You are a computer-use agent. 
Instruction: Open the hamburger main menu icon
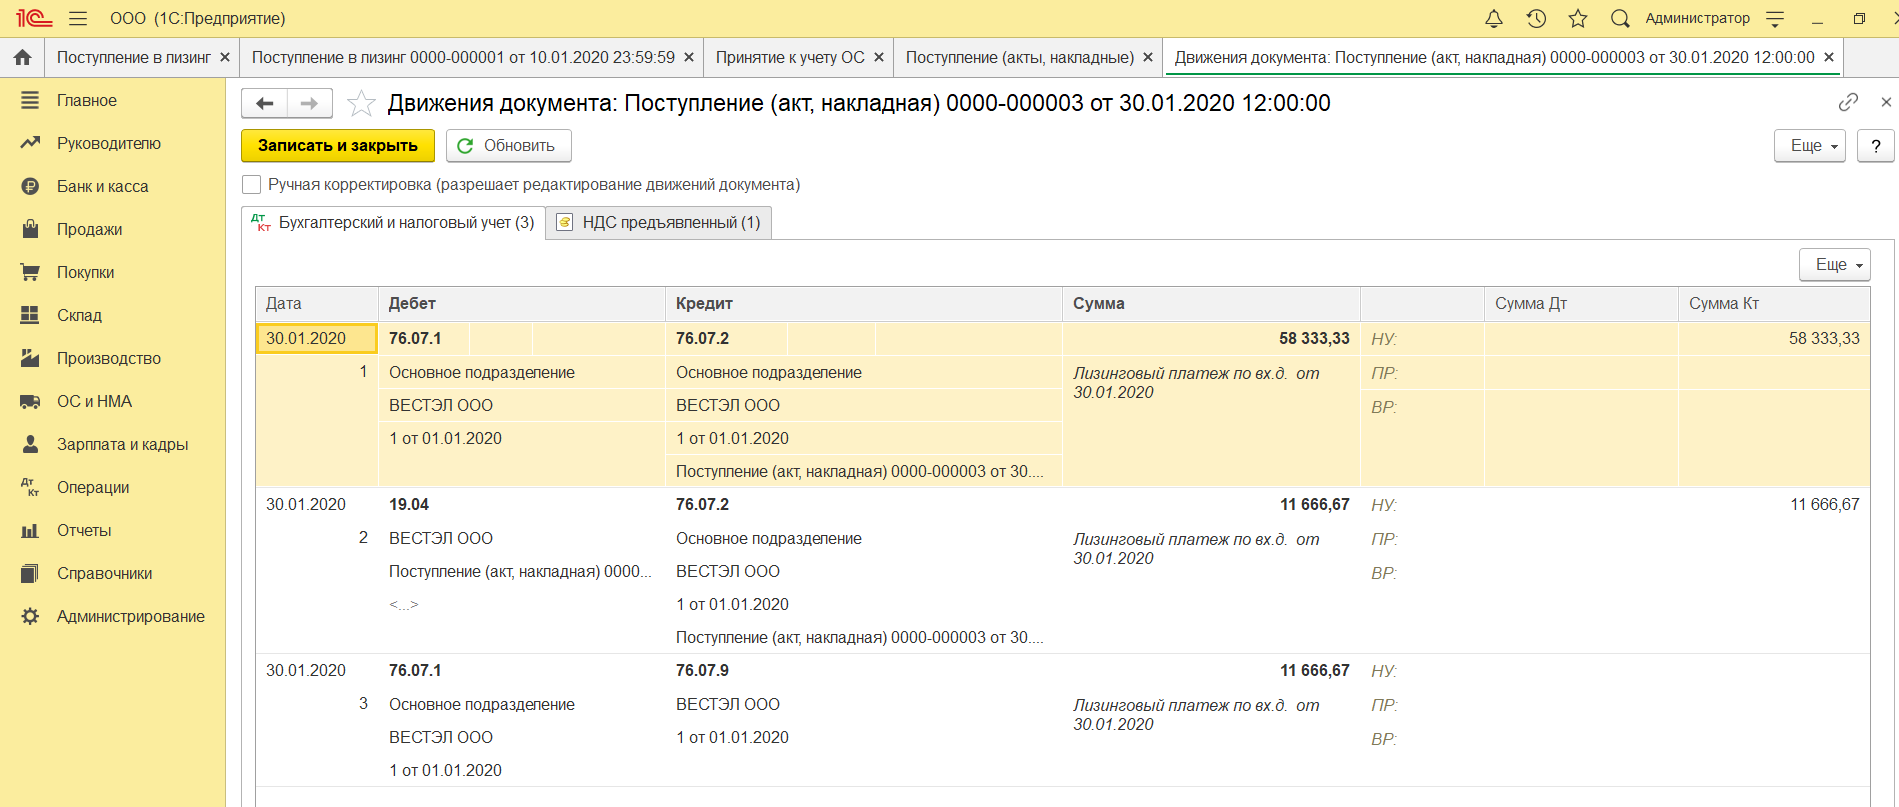click(x=78, y=19)
